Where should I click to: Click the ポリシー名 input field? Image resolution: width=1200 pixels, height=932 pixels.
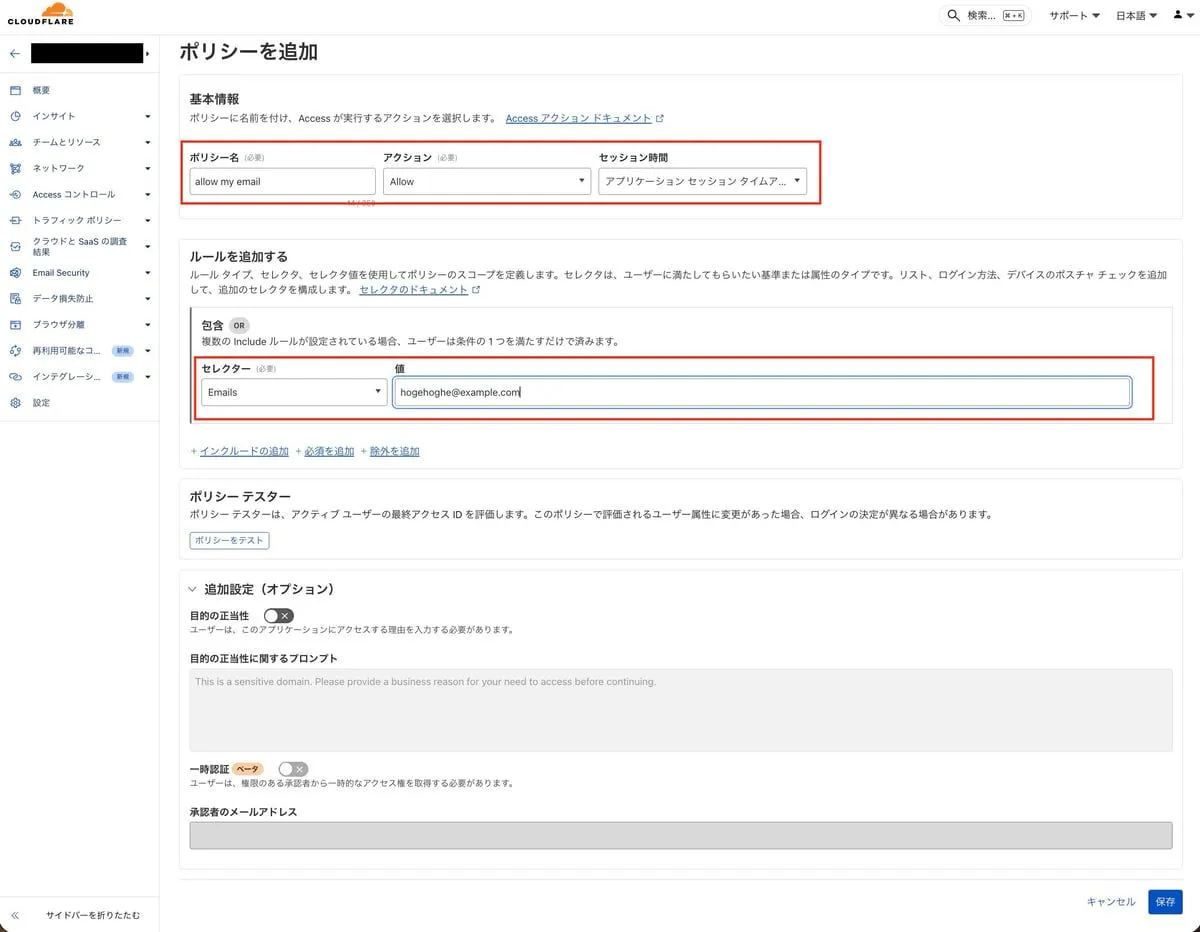point(282,181)
